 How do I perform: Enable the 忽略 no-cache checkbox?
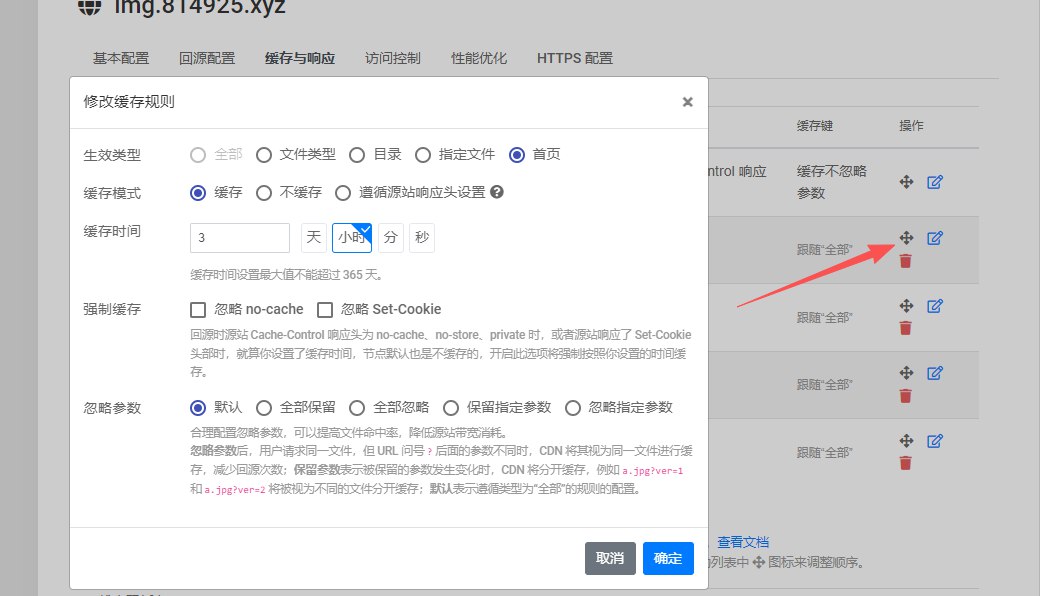click(x=198, y=310)
